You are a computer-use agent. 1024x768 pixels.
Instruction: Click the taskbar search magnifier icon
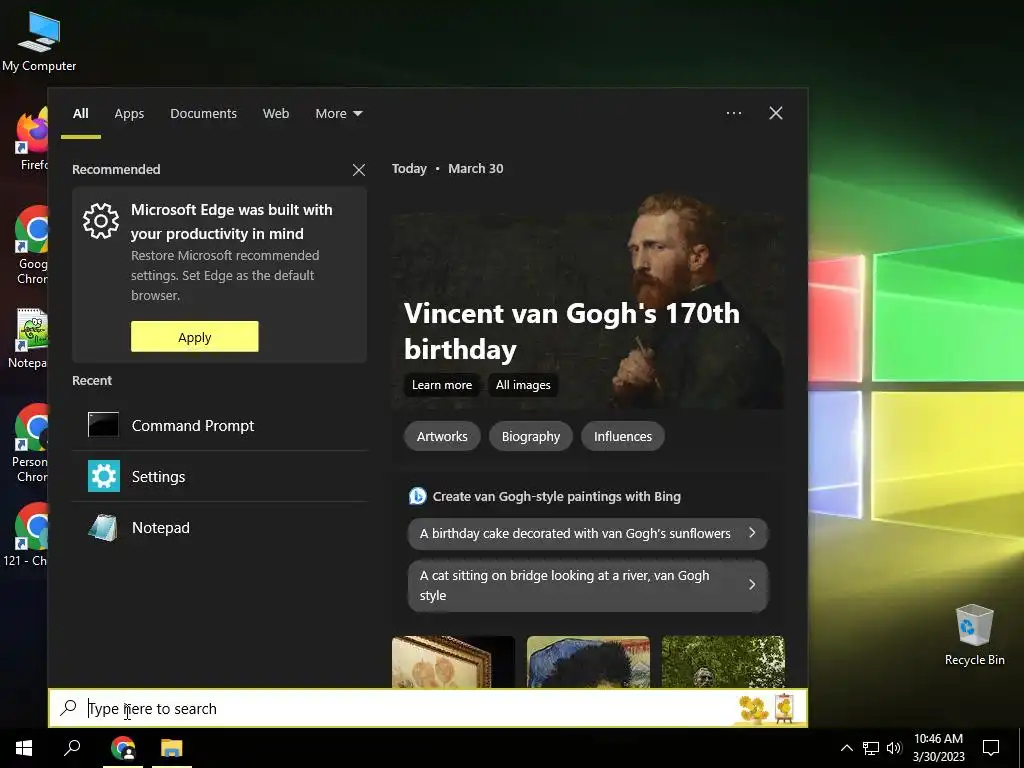[72, 748]
